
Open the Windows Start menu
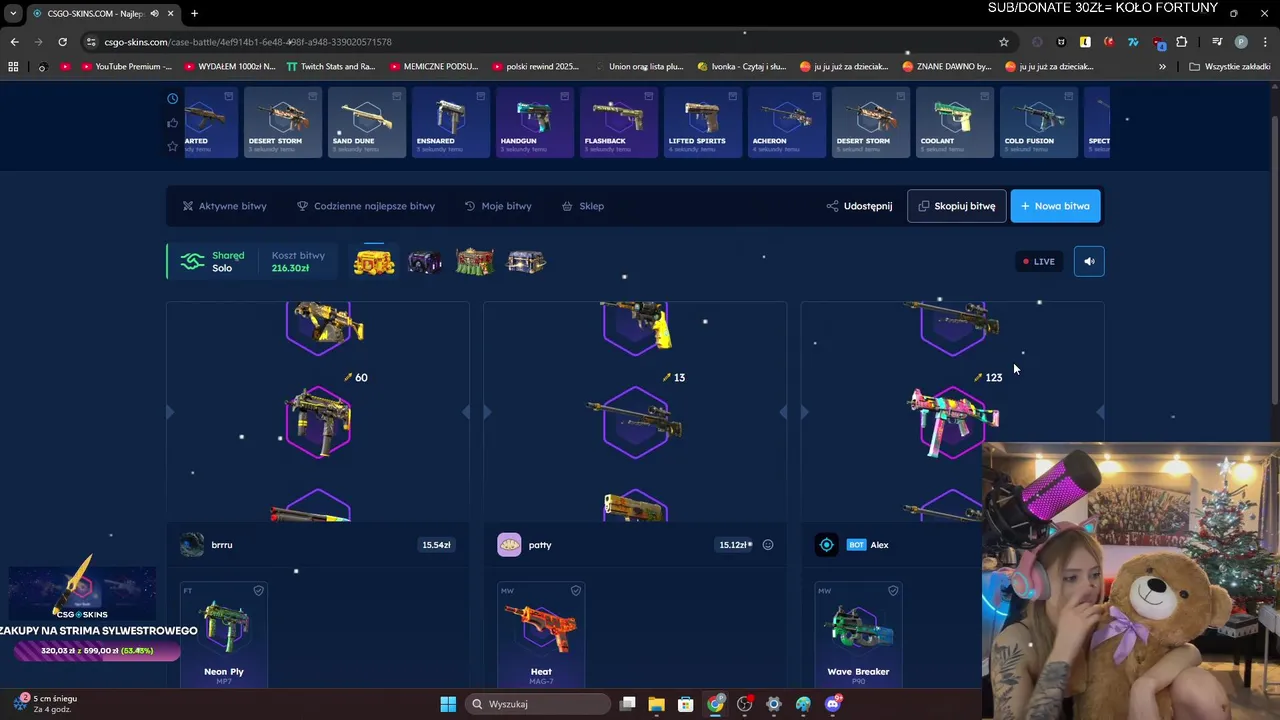448,704
